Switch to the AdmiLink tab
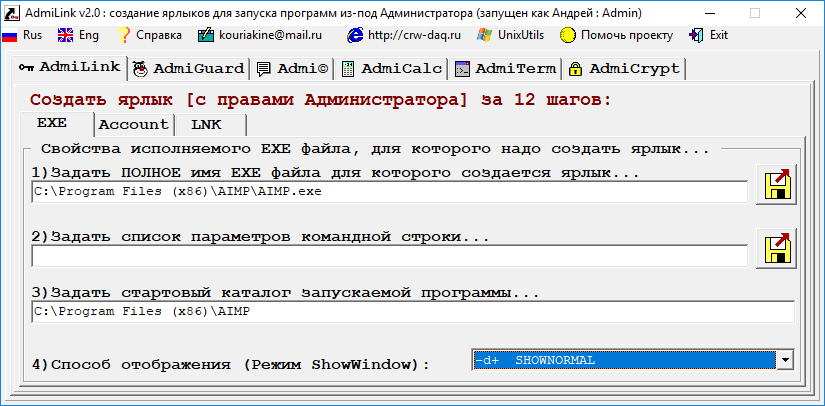825x406 pixels. [70, 67]
